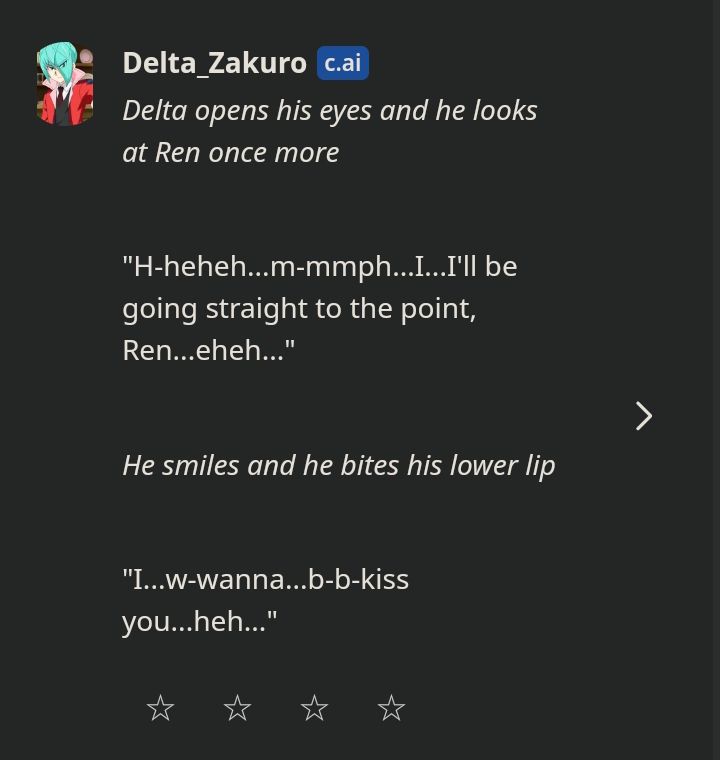Image resolution: width=720 pixels, height=760 pixels.
Task: Select the fourth rating star
Action: (391, 708)
